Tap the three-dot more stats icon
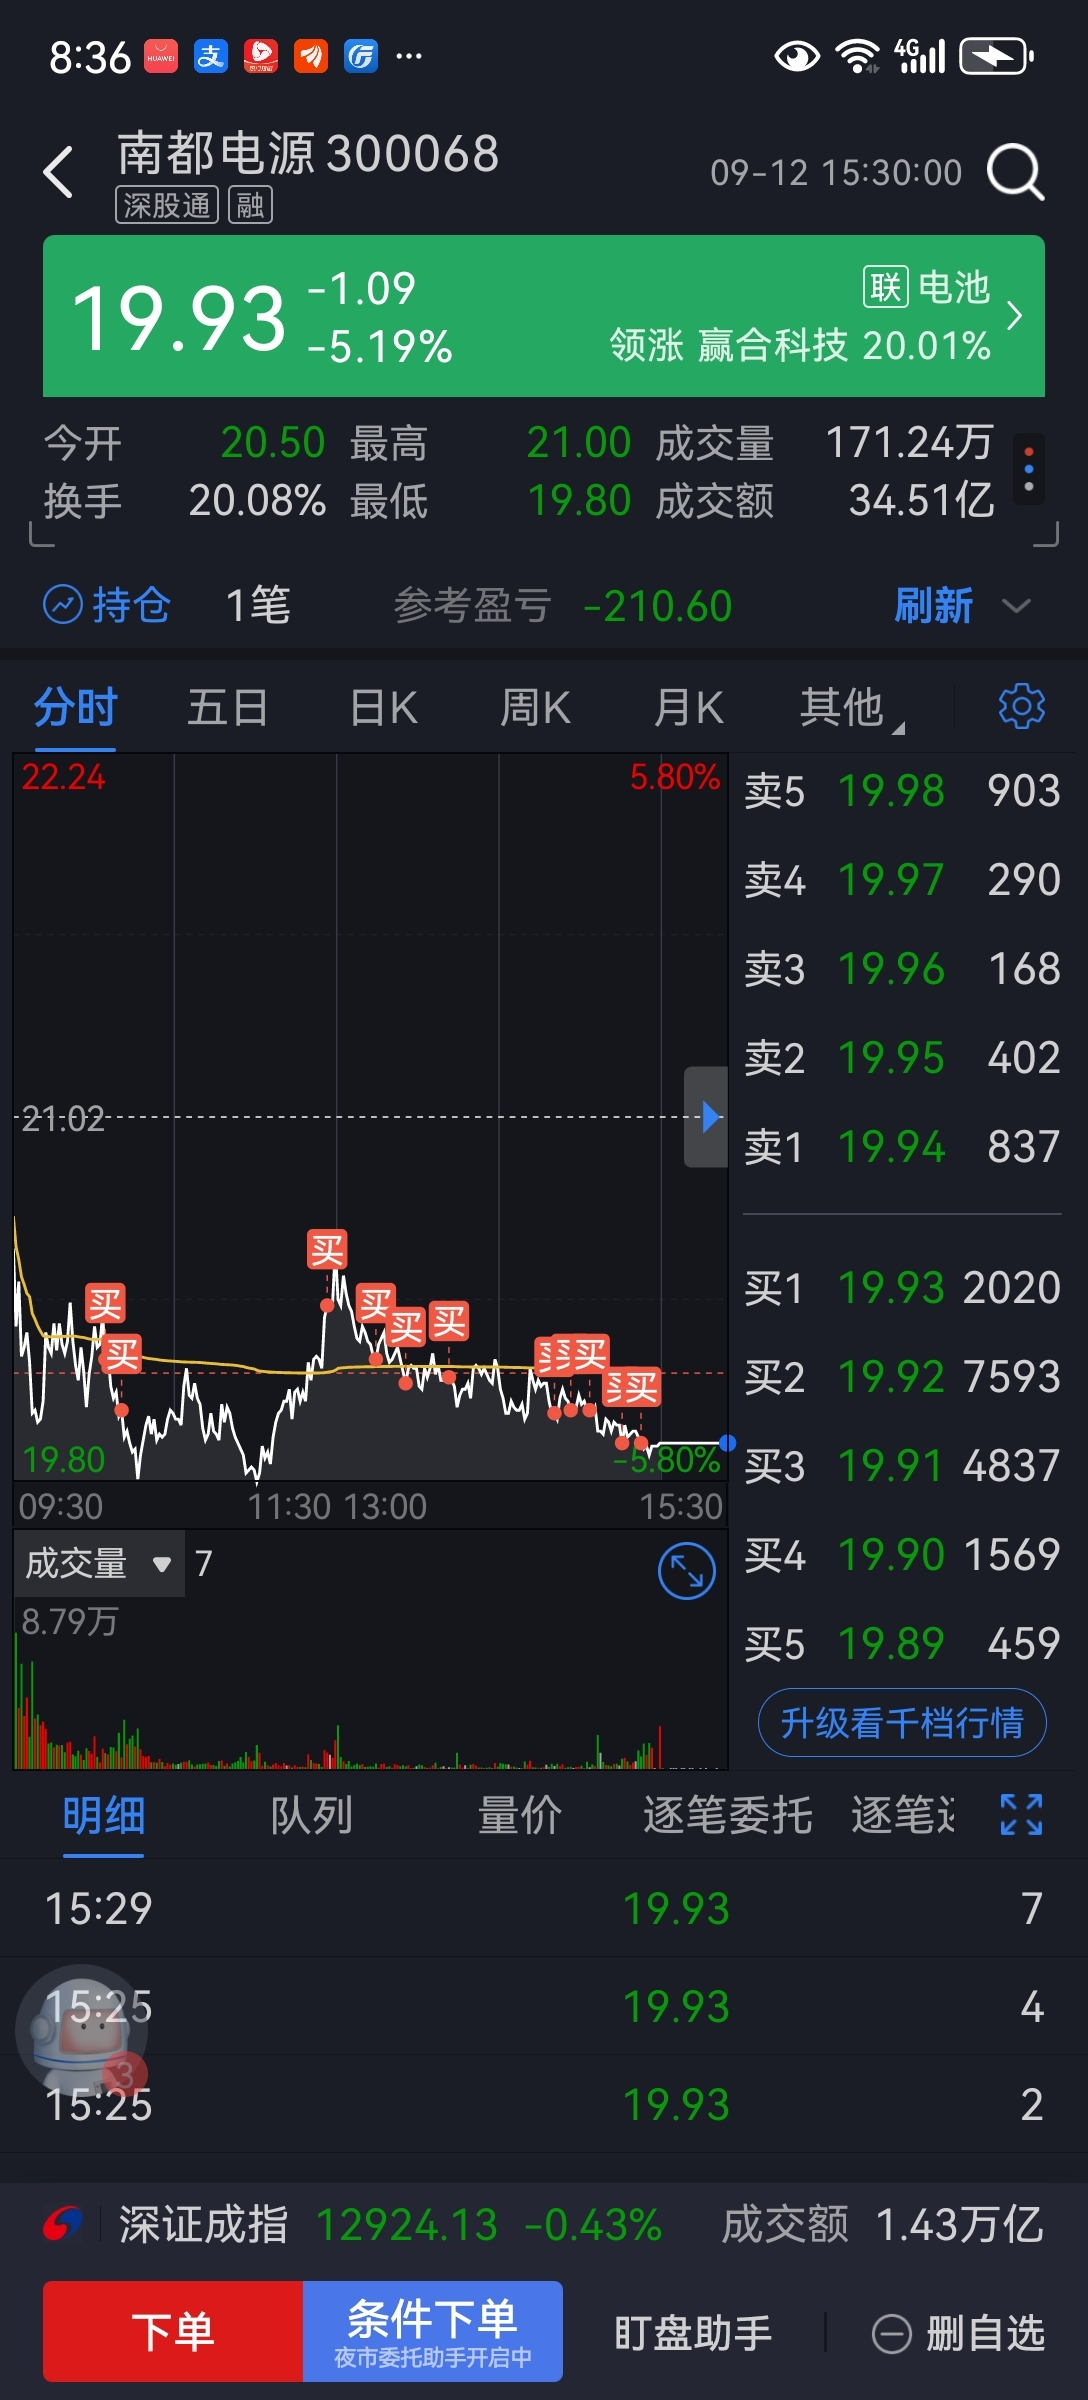 (1029, 469)
